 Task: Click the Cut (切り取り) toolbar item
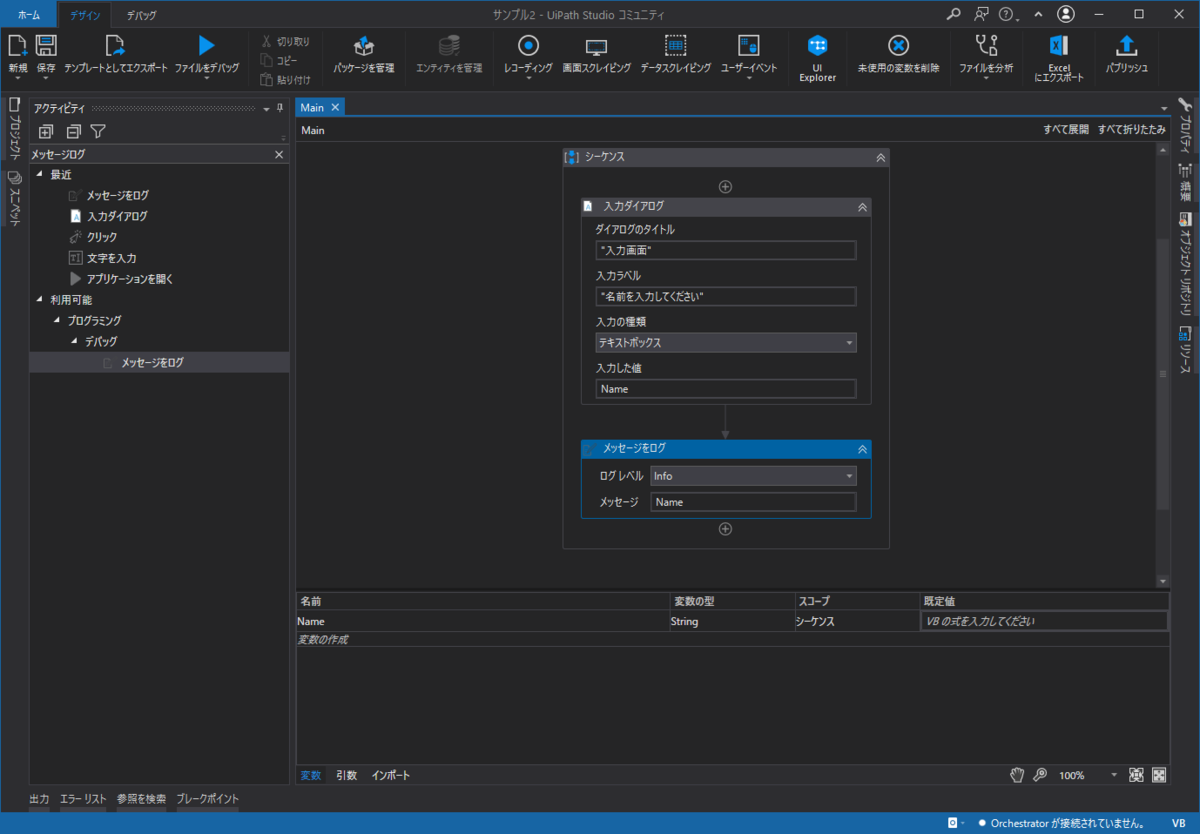[285, 42]
